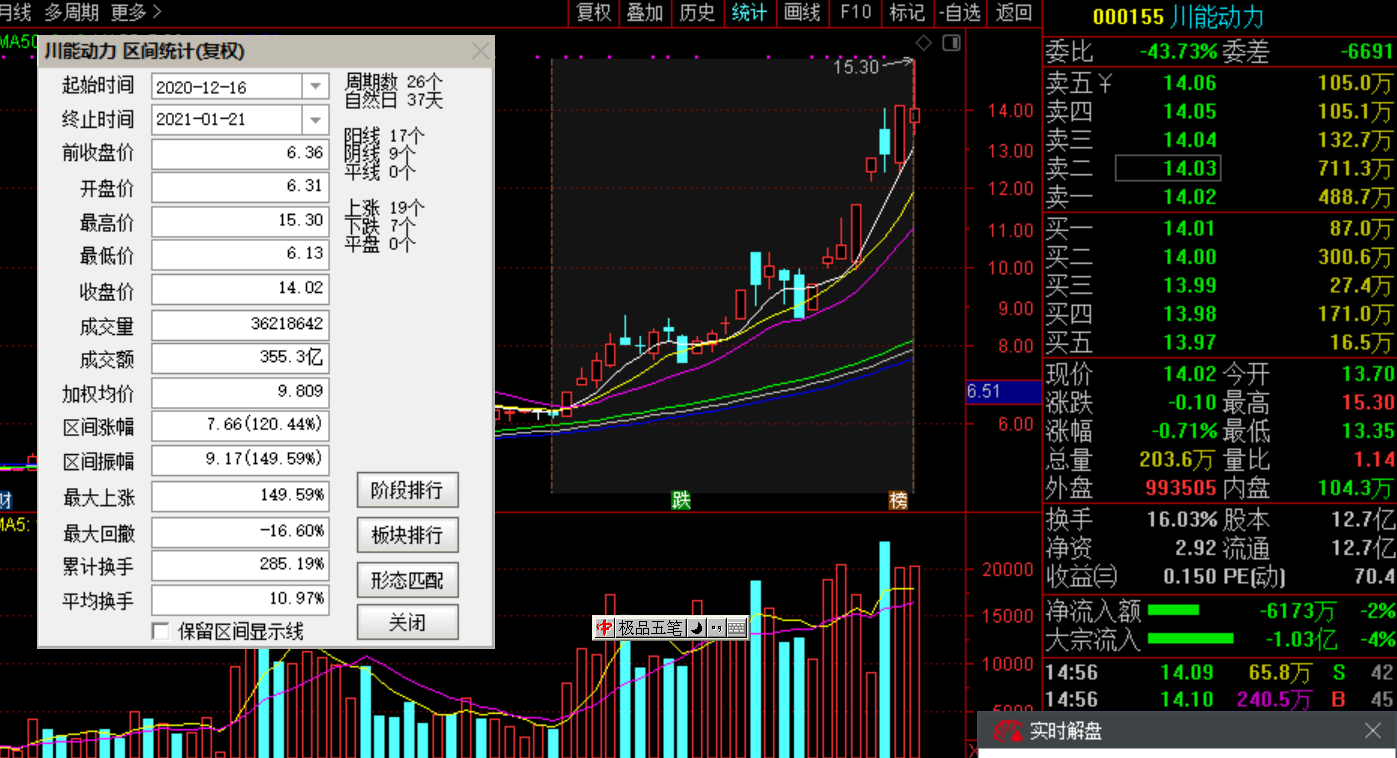Click the 净流入额 green bar
Image resolution: width=1397 pixels, height=758 pixels.
click(1173, 609)
